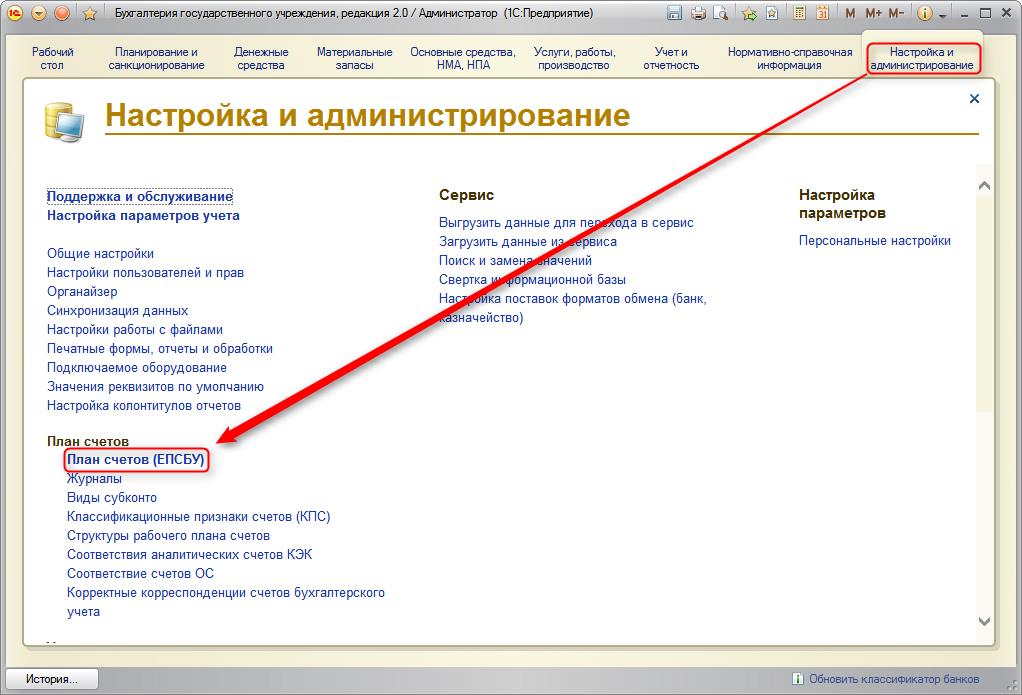Open Настройка параметров учета link
Screen dimensions: 1022x695
pos(143,216)
